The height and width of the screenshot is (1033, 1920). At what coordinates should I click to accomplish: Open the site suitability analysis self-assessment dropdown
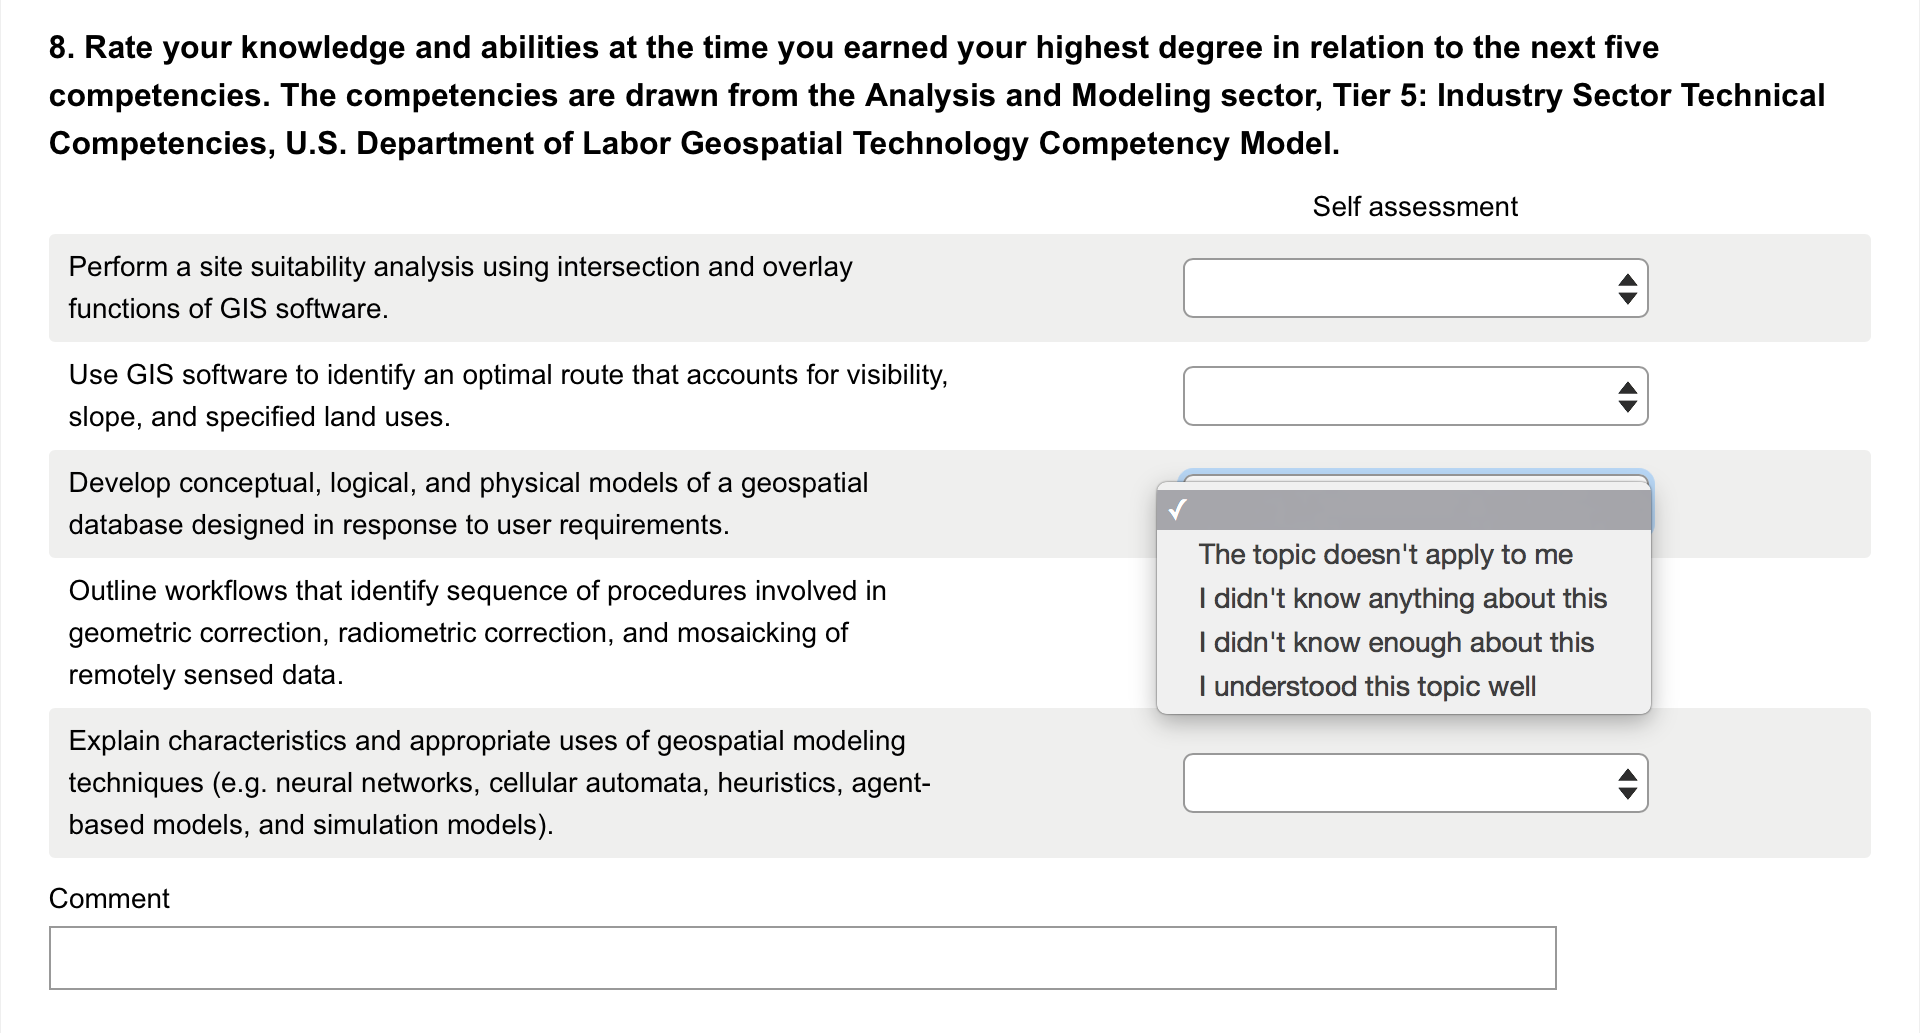[x=1415, y=288]
